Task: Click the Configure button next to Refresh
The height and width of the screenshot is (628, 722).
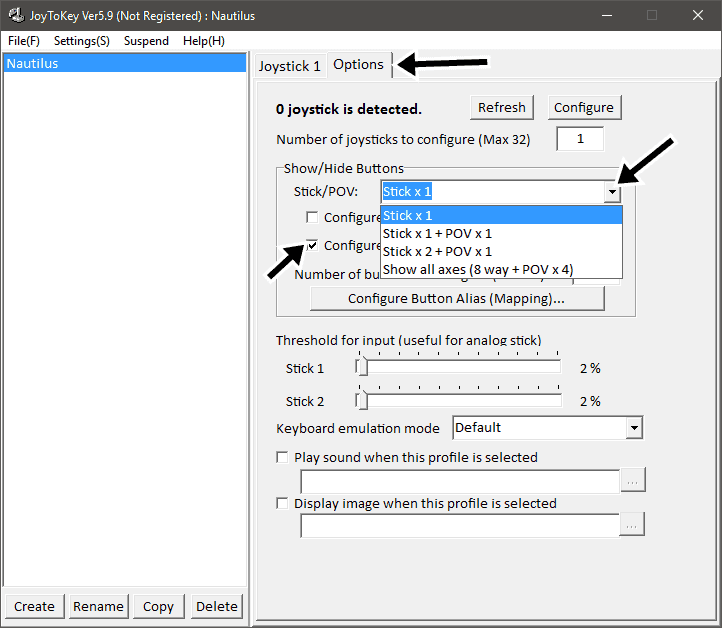Action: pos(584,107)
